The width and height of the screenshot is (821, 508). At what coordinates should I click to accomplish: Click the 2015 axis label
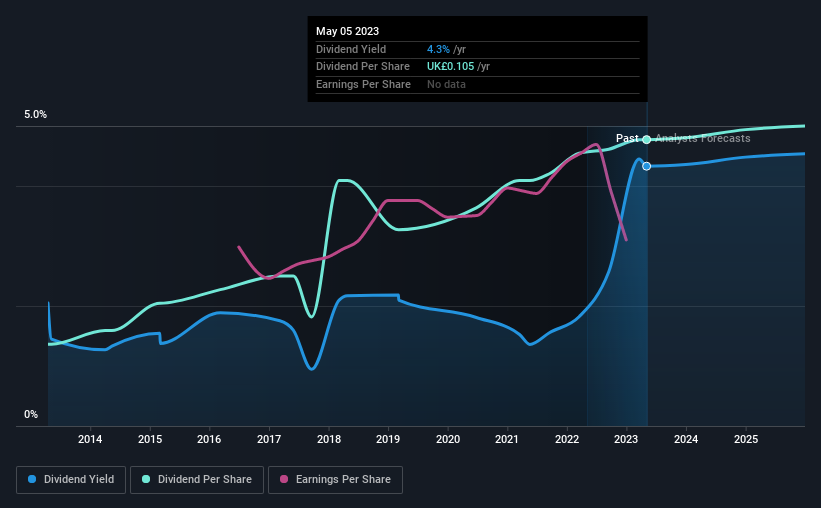(150, 439)
